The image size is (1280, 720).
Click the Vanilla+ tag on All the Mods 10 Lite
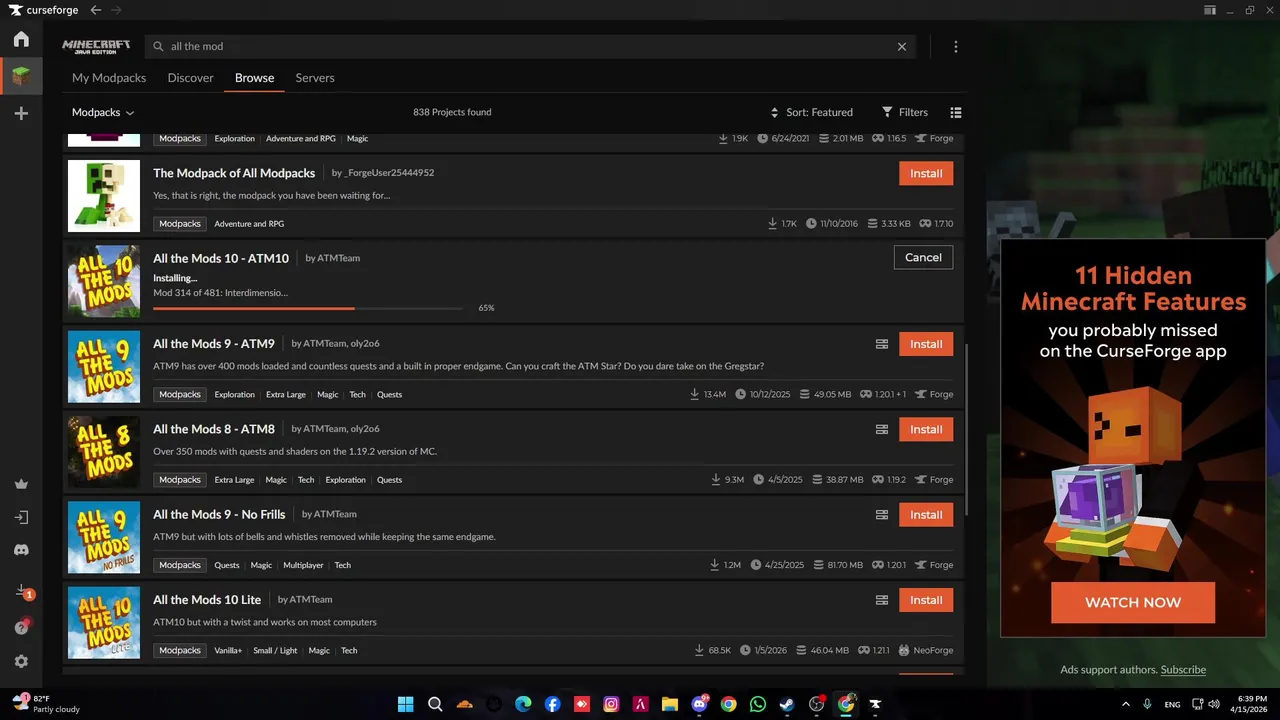point(228,650)
